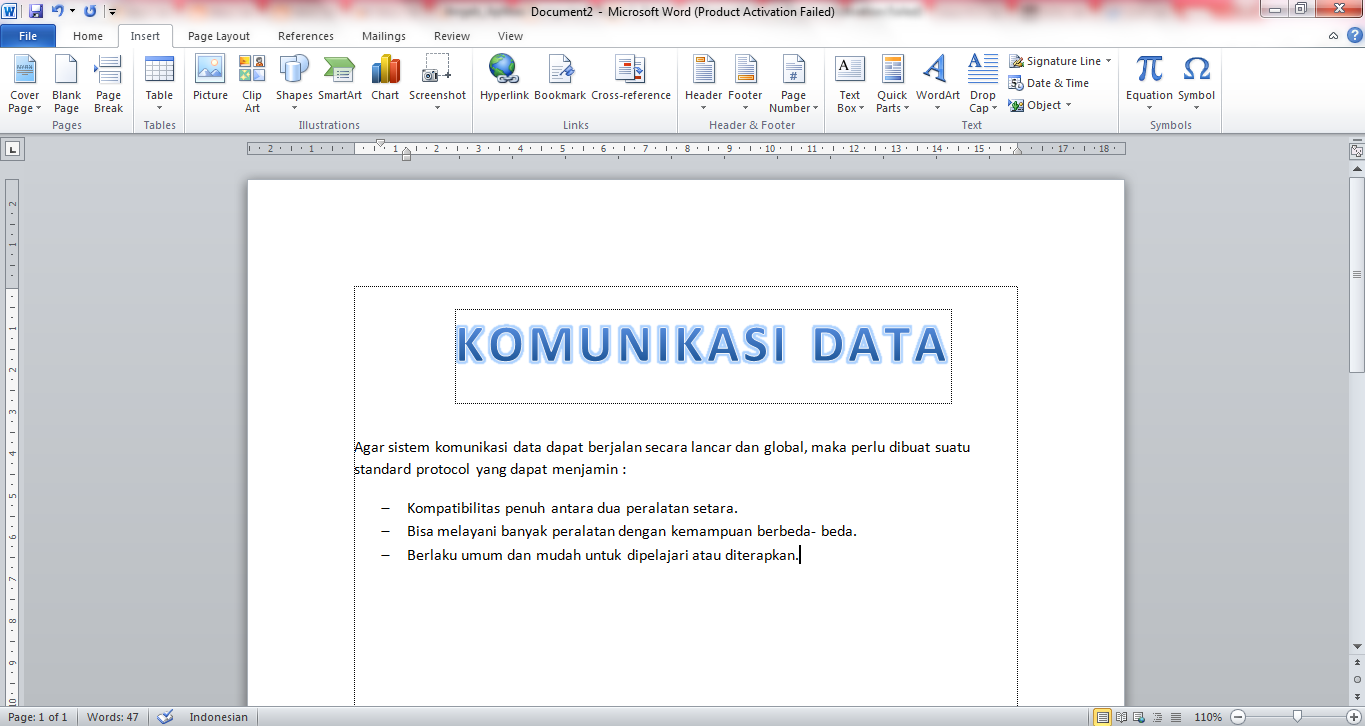This screenshot has height=726, width=1365.
Task: Switch to Print Layout view
Action: coord(1102,717)
